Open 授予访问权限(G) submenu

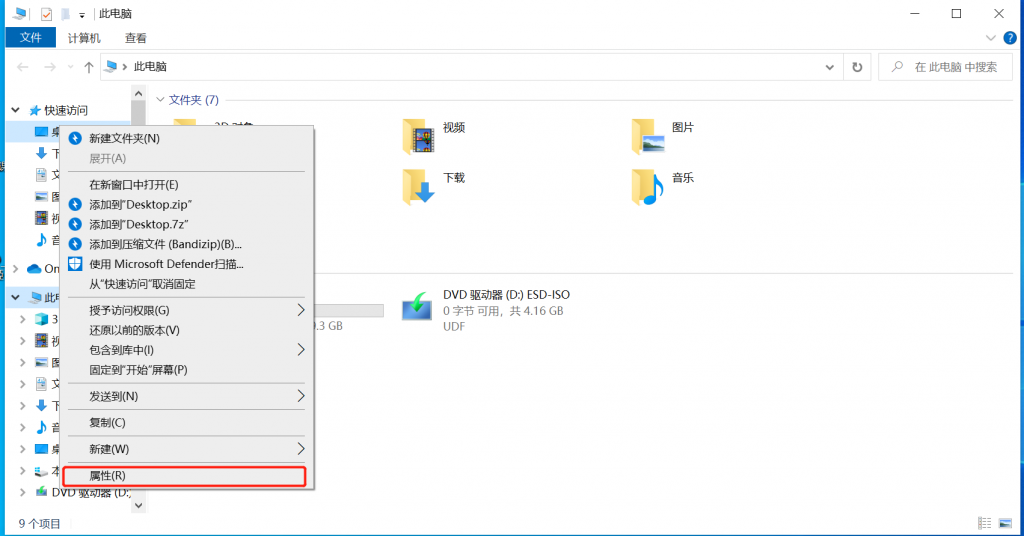point(185,310)
